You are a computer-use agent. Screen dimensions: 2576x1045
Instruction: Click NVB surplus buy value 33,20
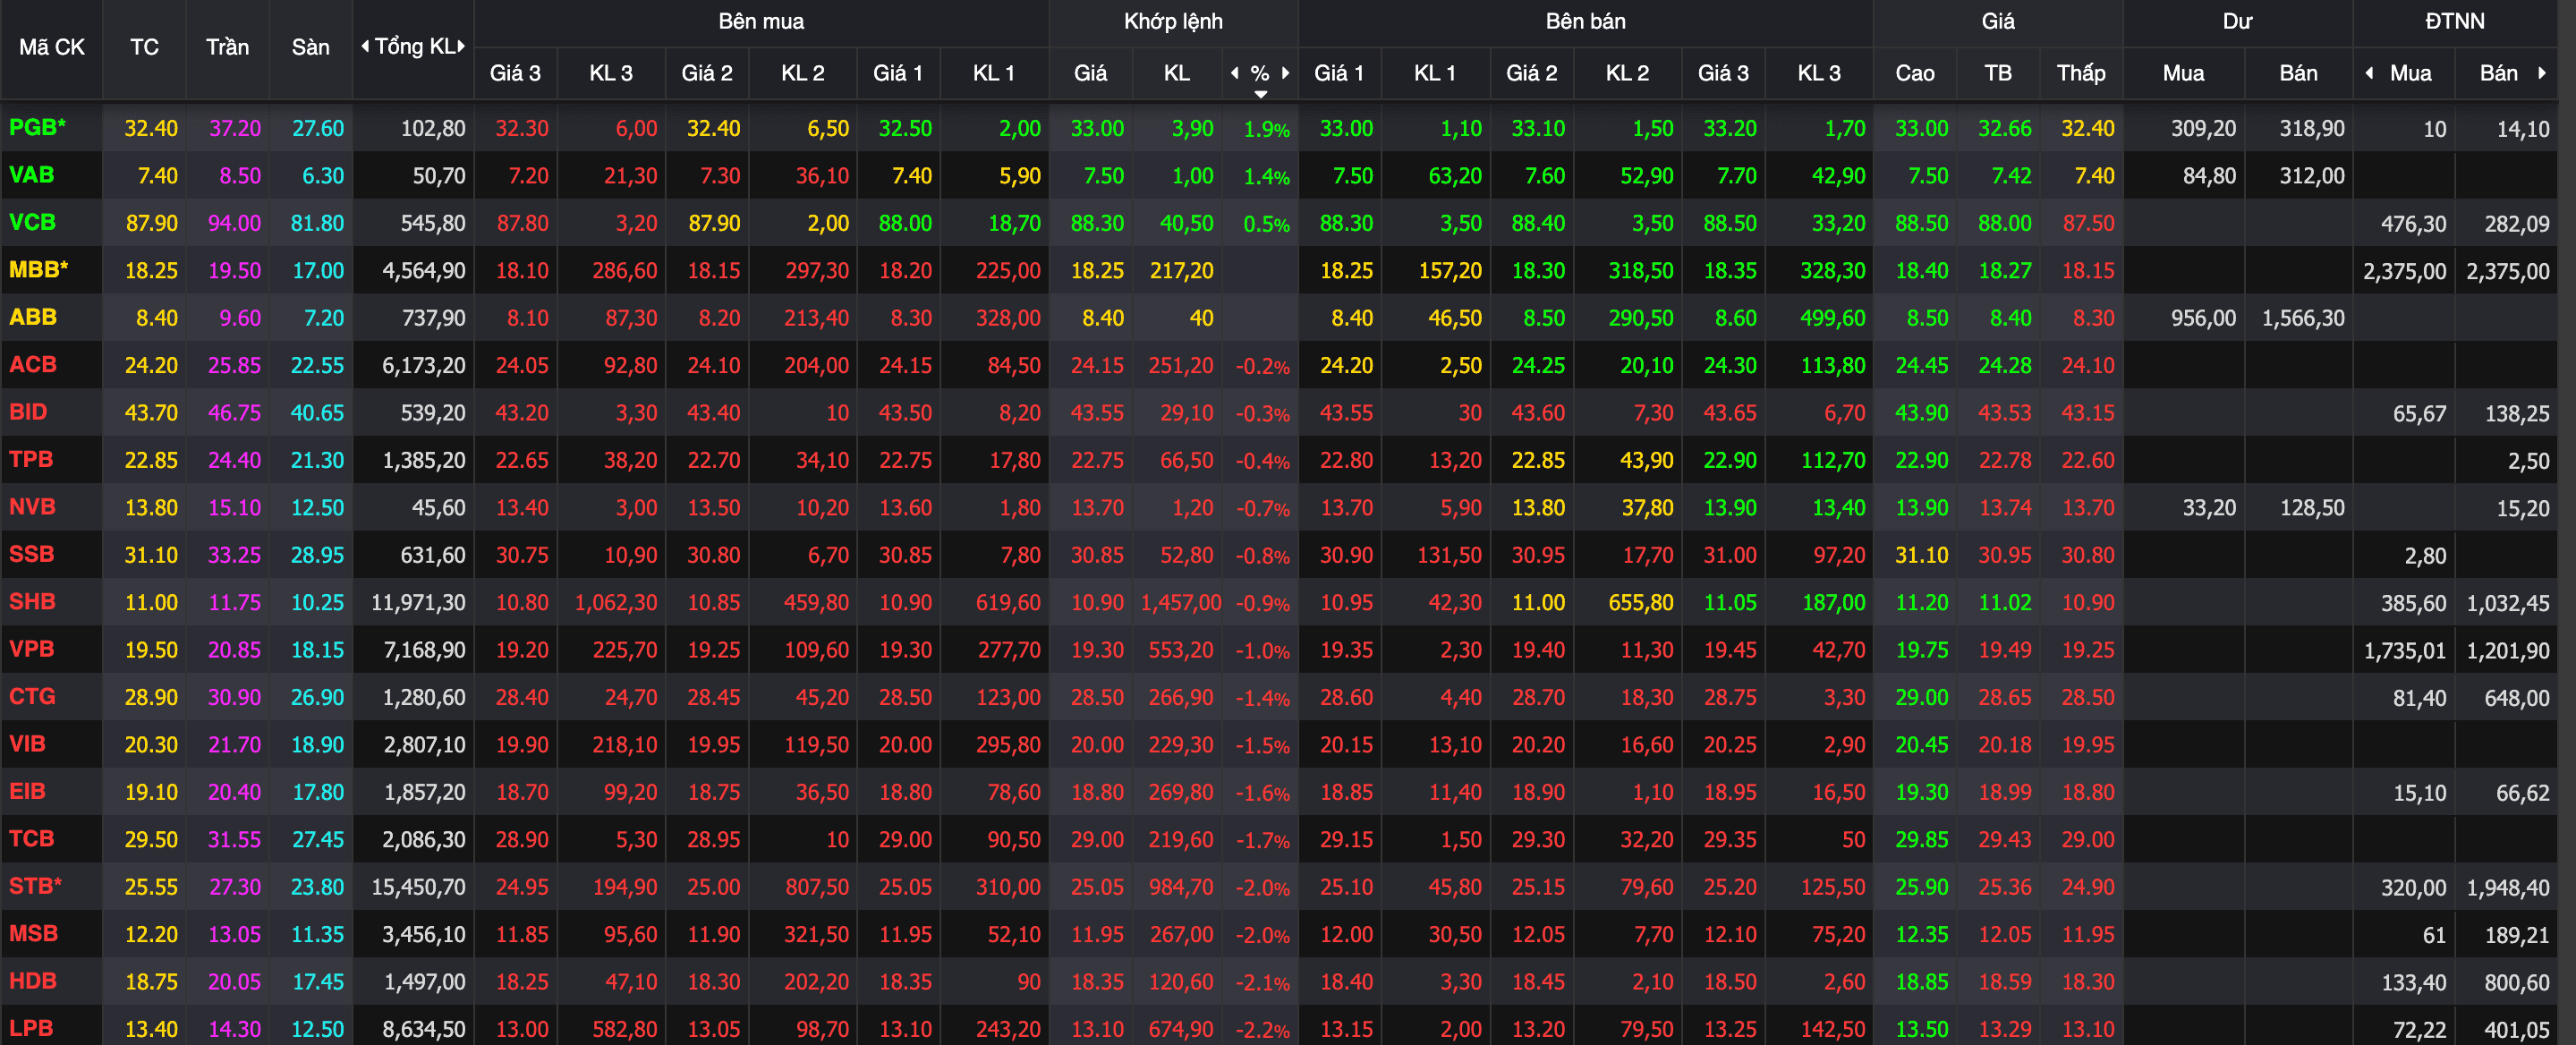pyautogui.click(x=2209, y=507)
